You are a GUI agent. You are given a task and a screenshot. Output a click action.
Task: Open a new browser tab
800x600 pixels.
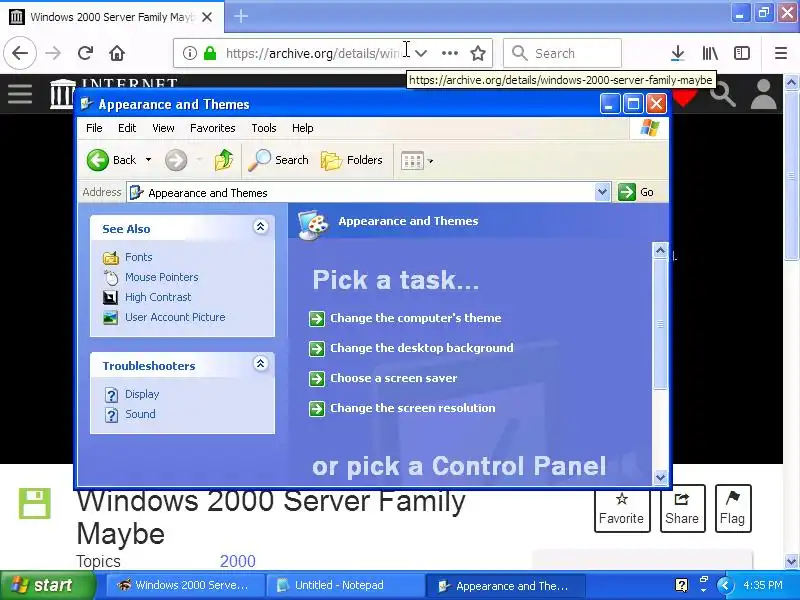[241, 16]
